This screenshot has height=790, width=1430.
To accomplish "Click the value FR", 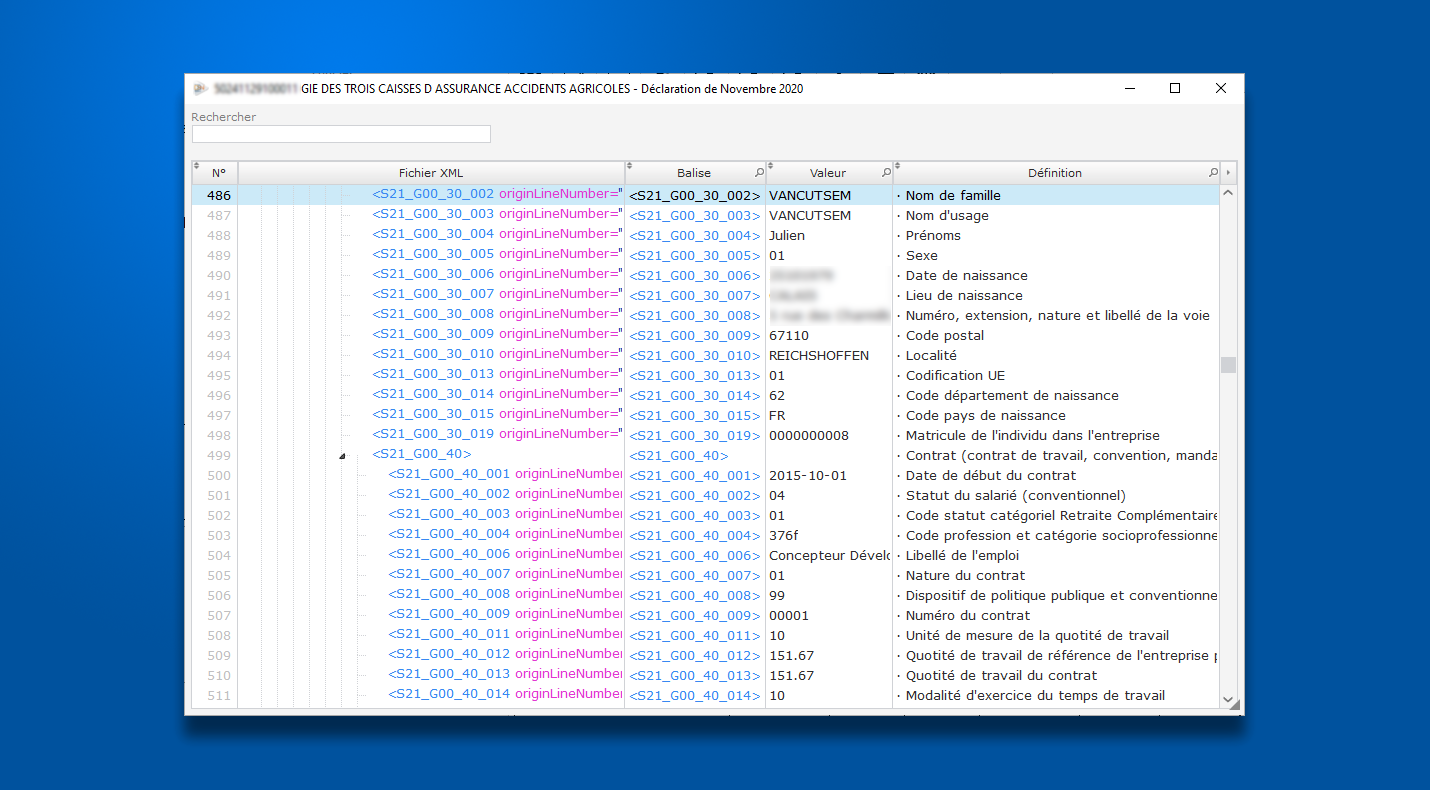I will click(x=777, y=416).
